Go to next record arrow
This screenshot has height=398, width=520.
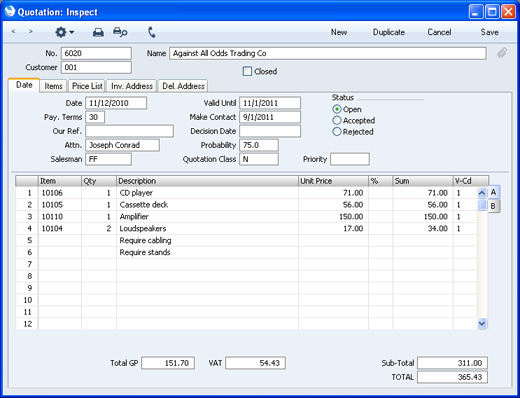click(x=31, y=32)
